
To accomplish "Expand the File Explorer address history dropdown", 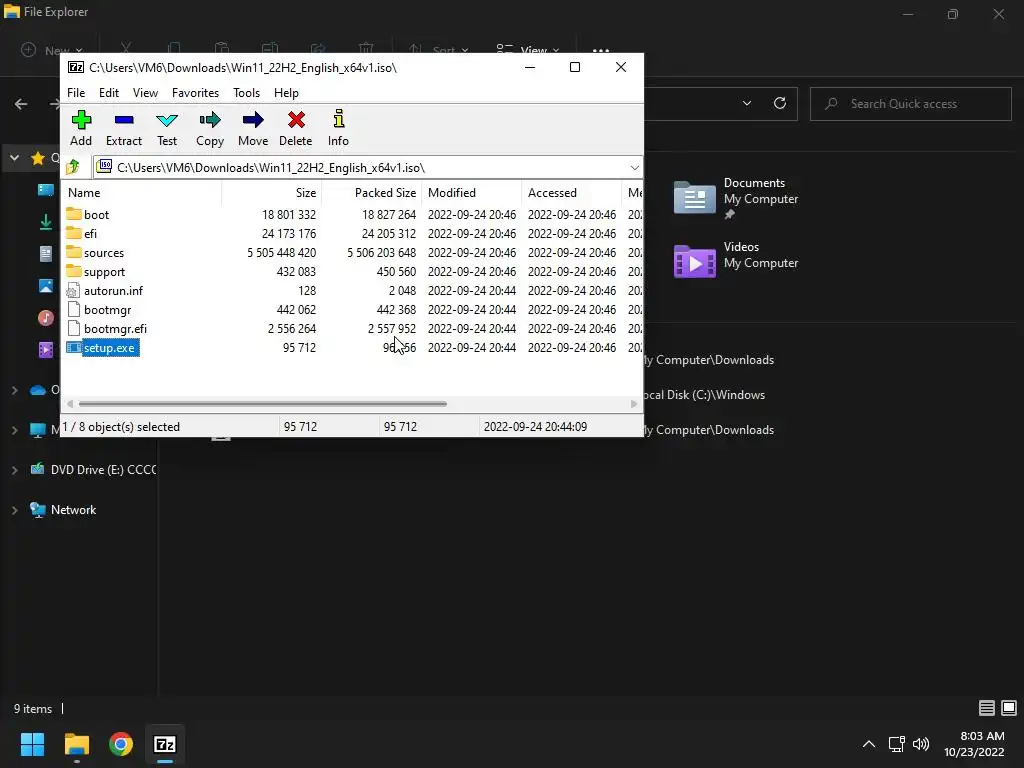I will (x=746, y=103).
